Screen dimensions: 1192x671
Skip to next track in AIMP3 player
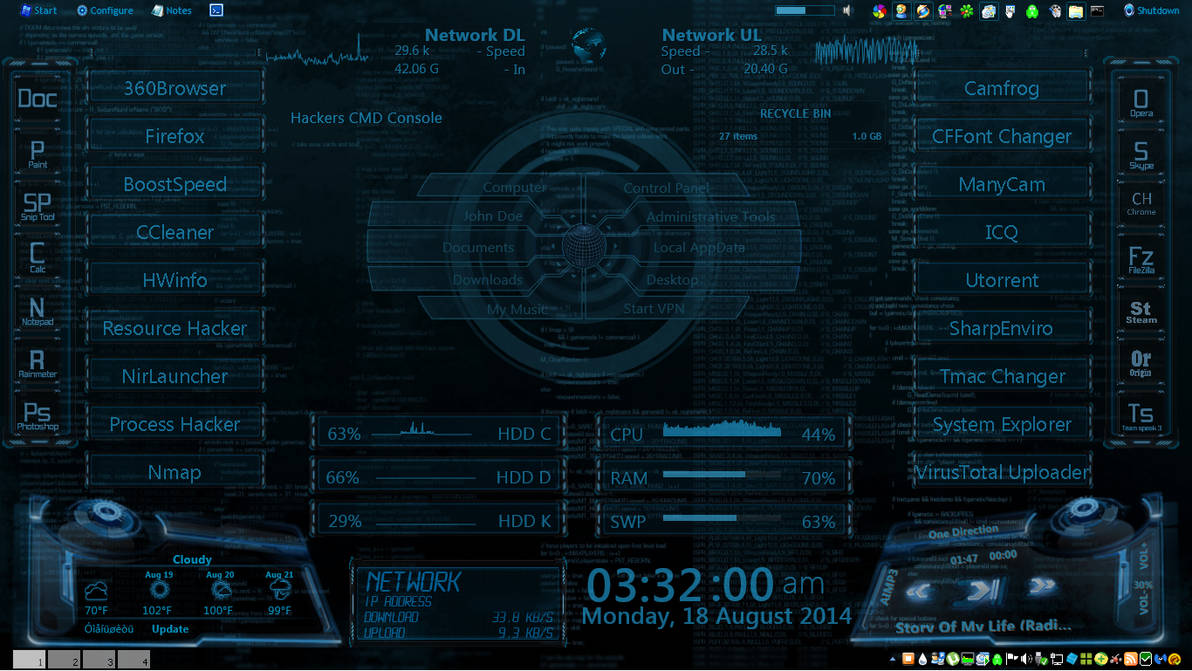1041,586
